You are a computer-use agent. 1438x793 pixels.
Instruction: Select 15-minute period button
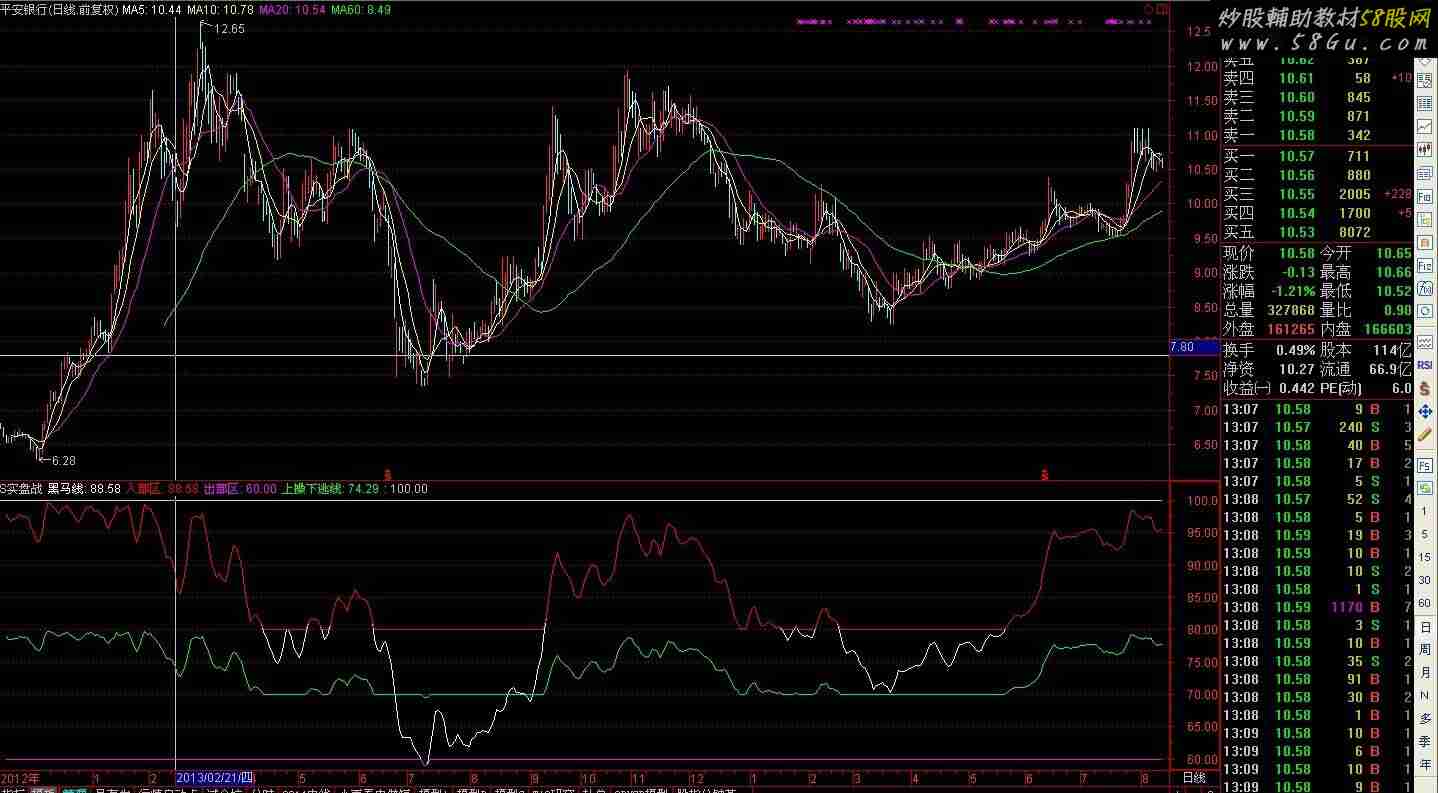pyautogui.click(x=1424, y=557)
